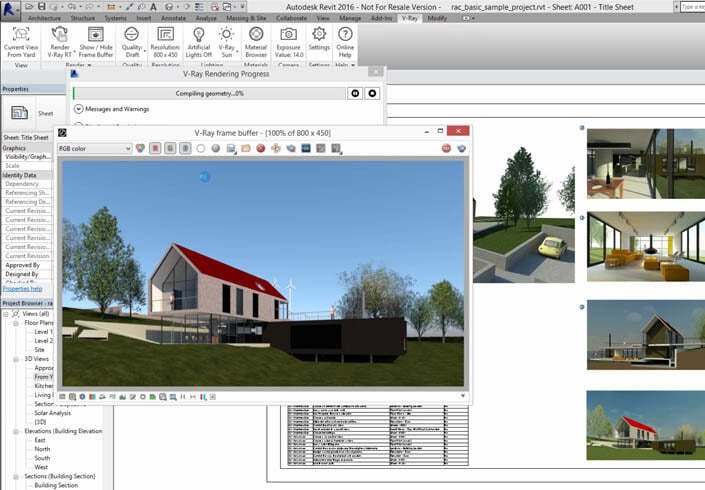Select Solar Analysis in Project Browser
This screenshot has height=490, width=705.
(x=53, y=413)
